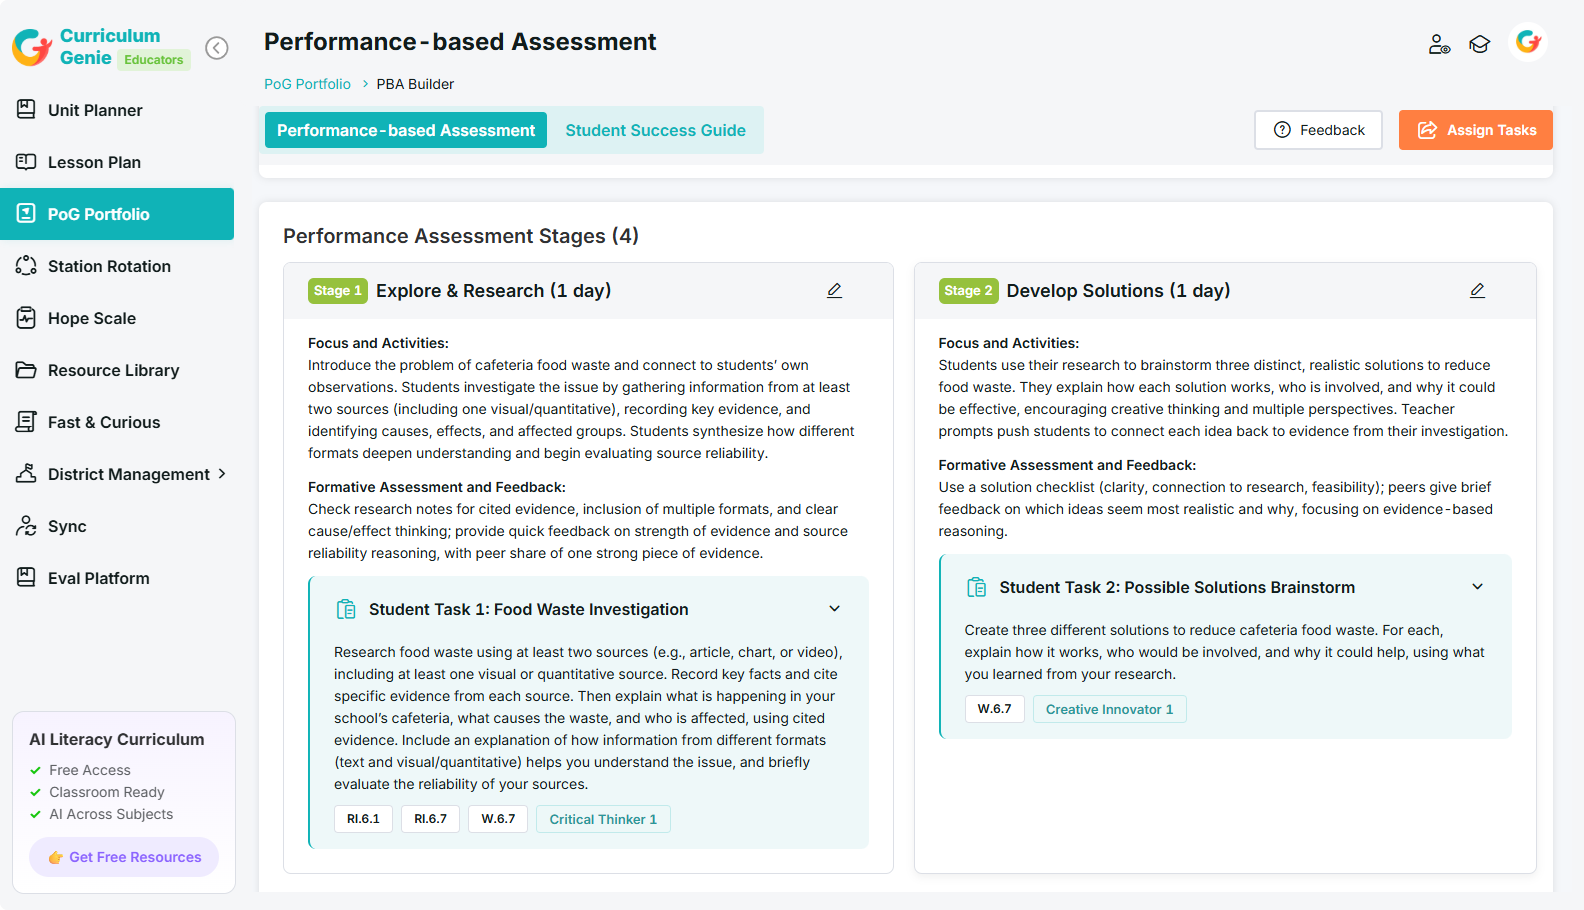Click the Station Rotation cycle icon
Screen dimensions: 1584x910
26,265
